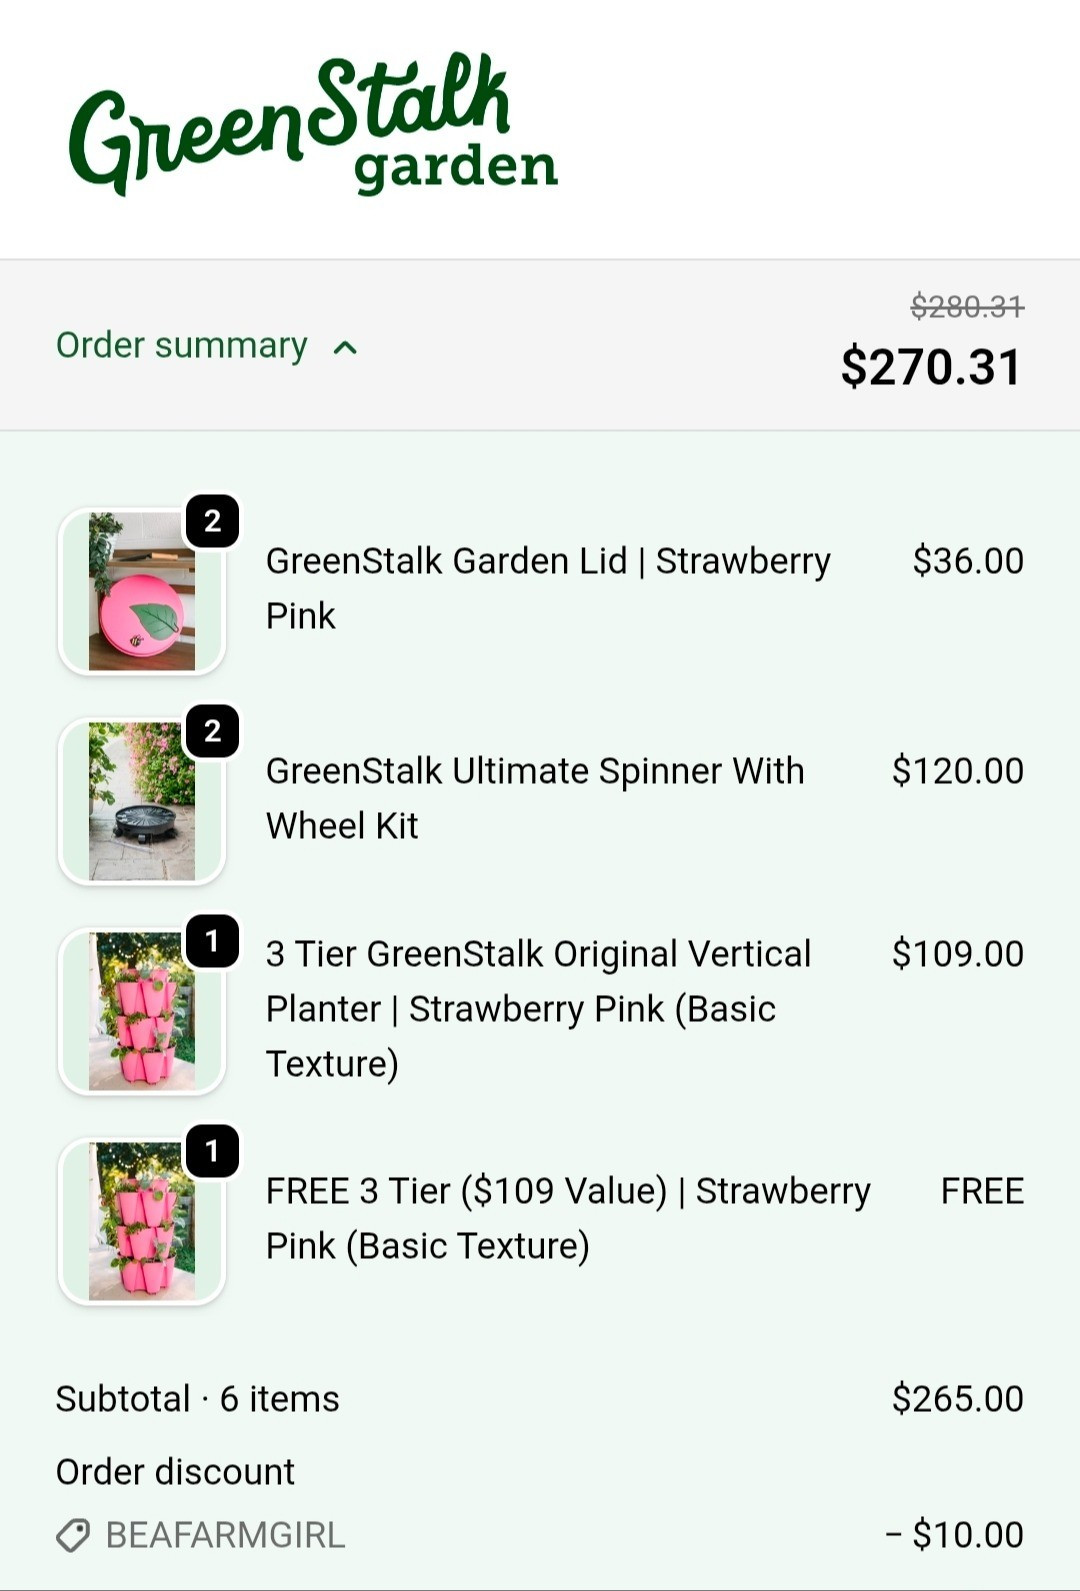Expand details under Order discount
Image resolution: width=1080 pixels, height=1591 pixels.
click(x=175, y=1471)
